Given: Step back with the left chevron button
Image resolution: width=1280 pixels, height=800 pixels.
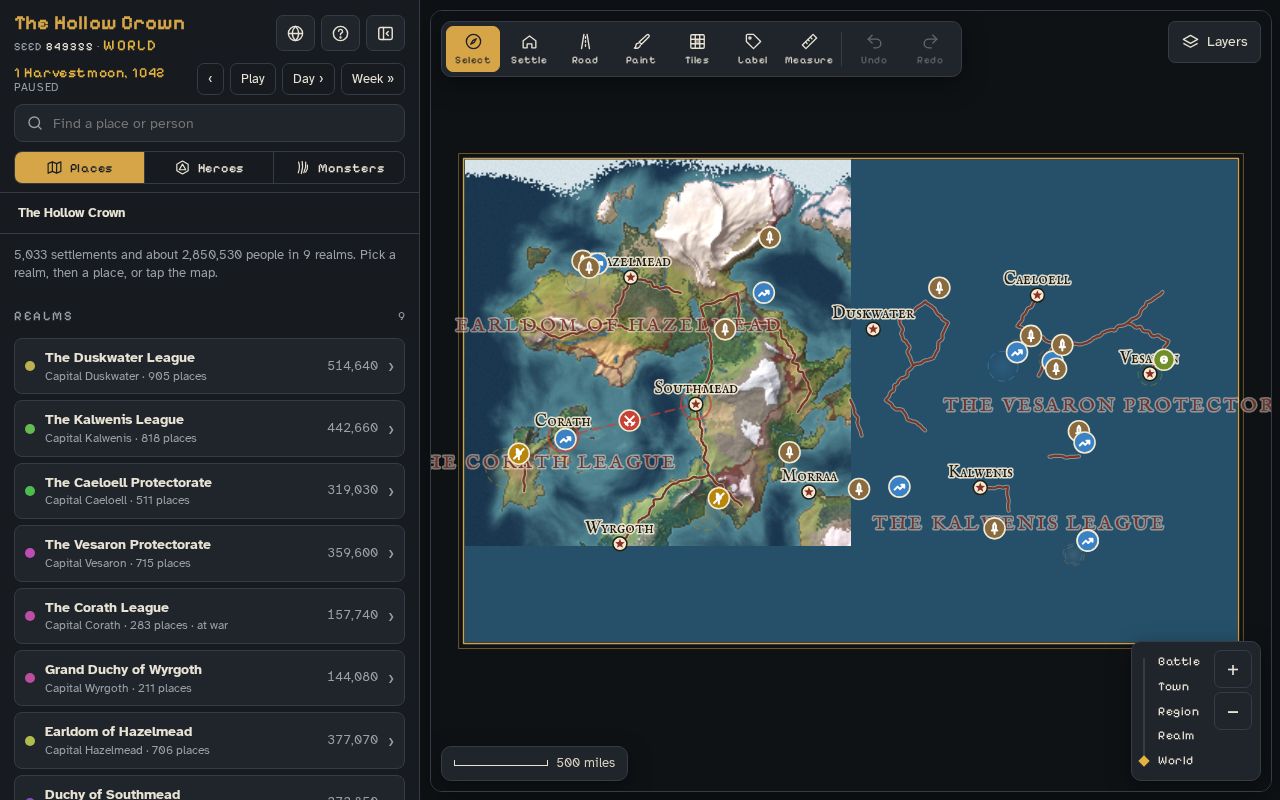Looking at the screenshot, I should coord(210,79).
